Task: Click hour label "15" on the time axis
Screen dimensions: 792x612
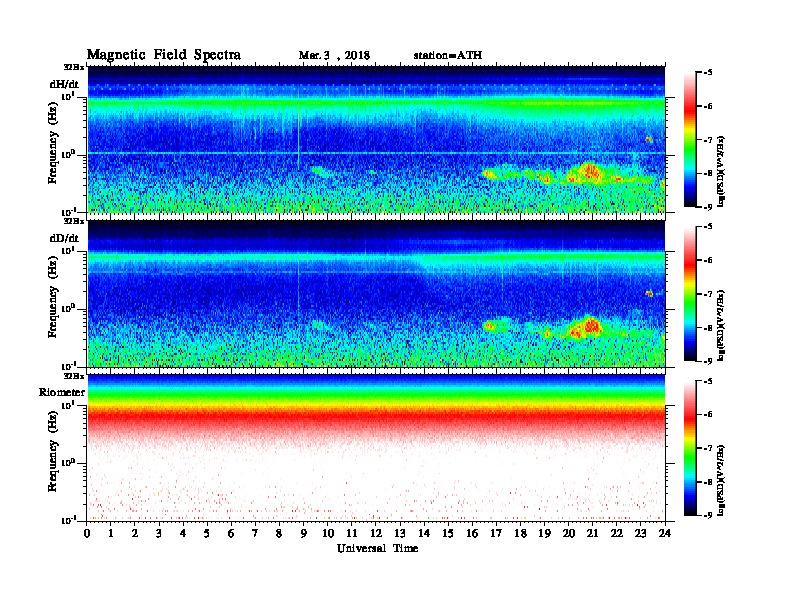Action: (x=448, y=533)
